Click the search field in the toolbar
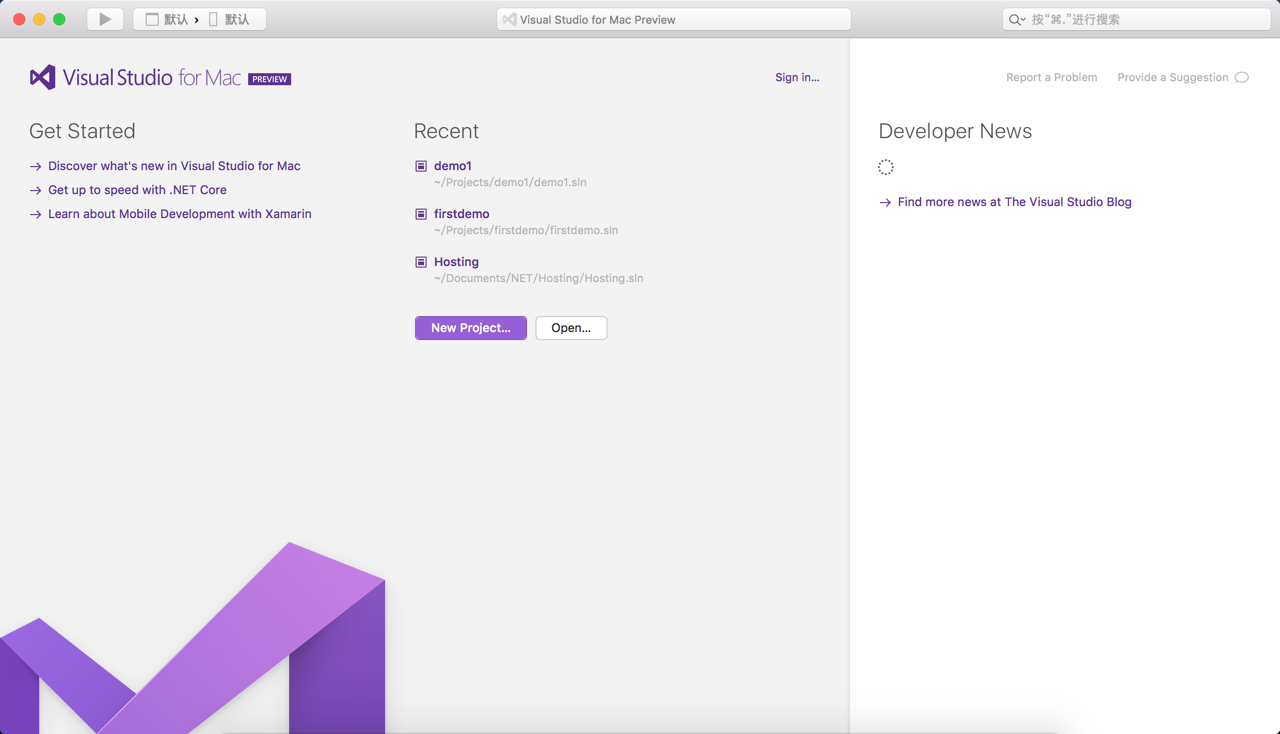1280x734 pixels. [x=1136, y=19]
